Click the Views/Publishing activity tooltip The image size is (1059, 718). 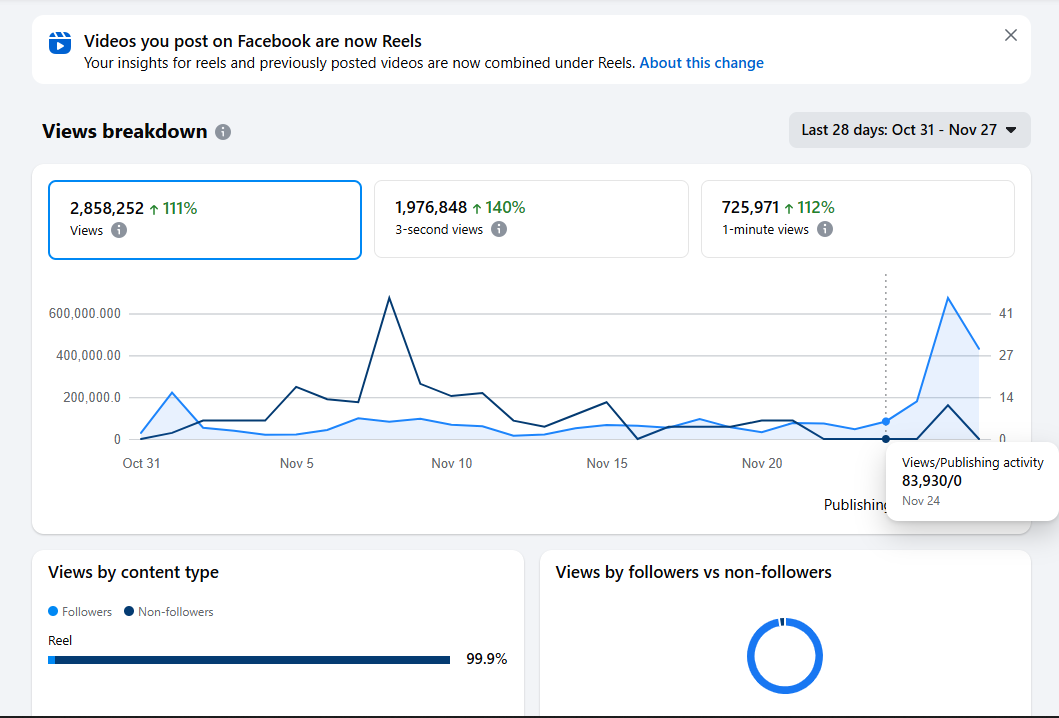pyautogui.click(x=971, y=481)
